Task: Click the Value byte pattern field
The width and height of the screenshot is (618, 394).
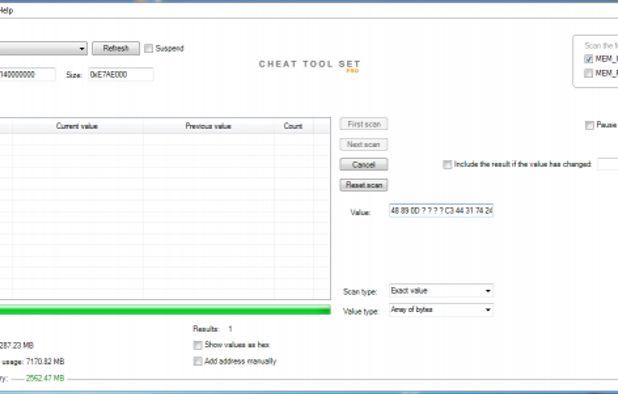Action: tap(441, 211)
